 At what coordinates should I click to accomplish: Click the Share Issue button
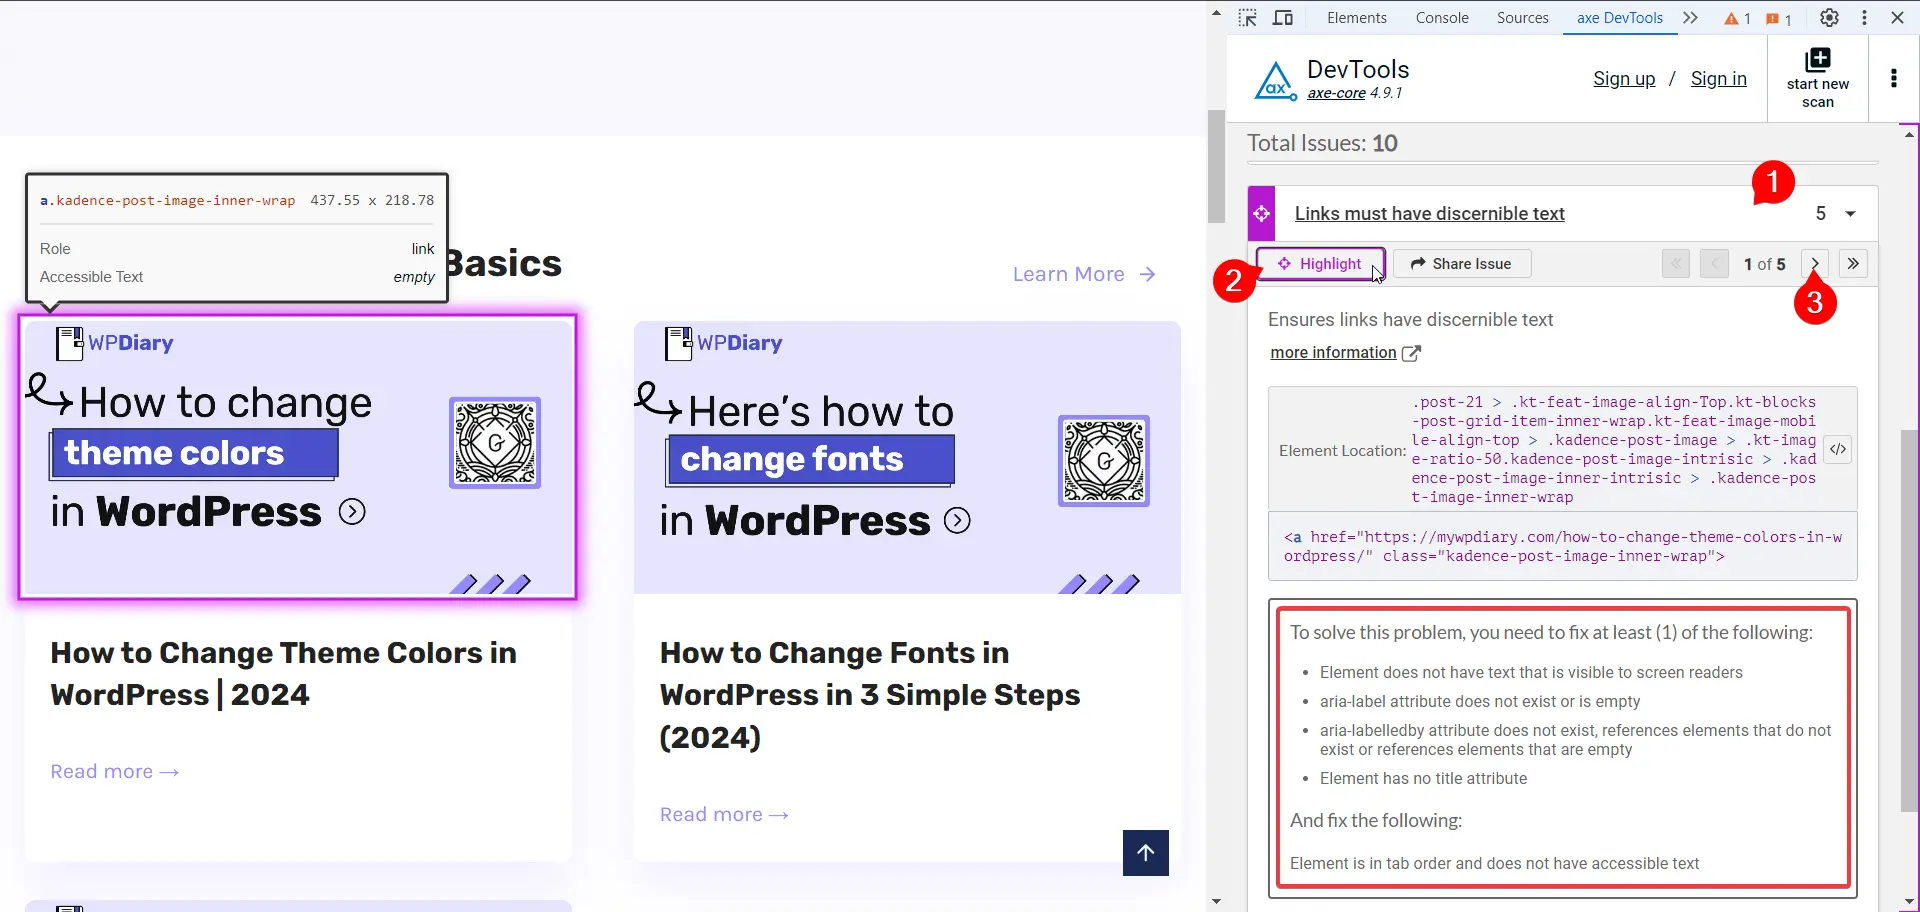point(1461,264)
